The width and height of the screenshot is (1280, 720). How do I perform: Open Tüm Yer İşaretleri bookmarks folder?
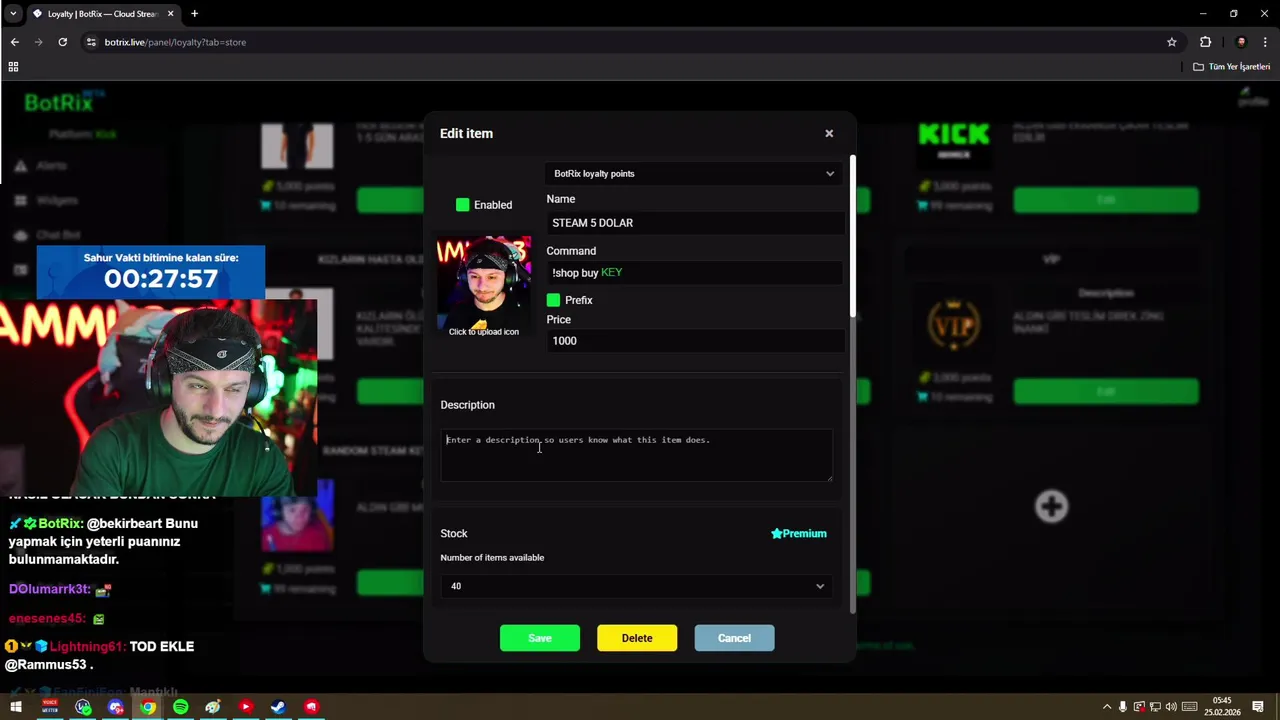[x=1232, y=67]
